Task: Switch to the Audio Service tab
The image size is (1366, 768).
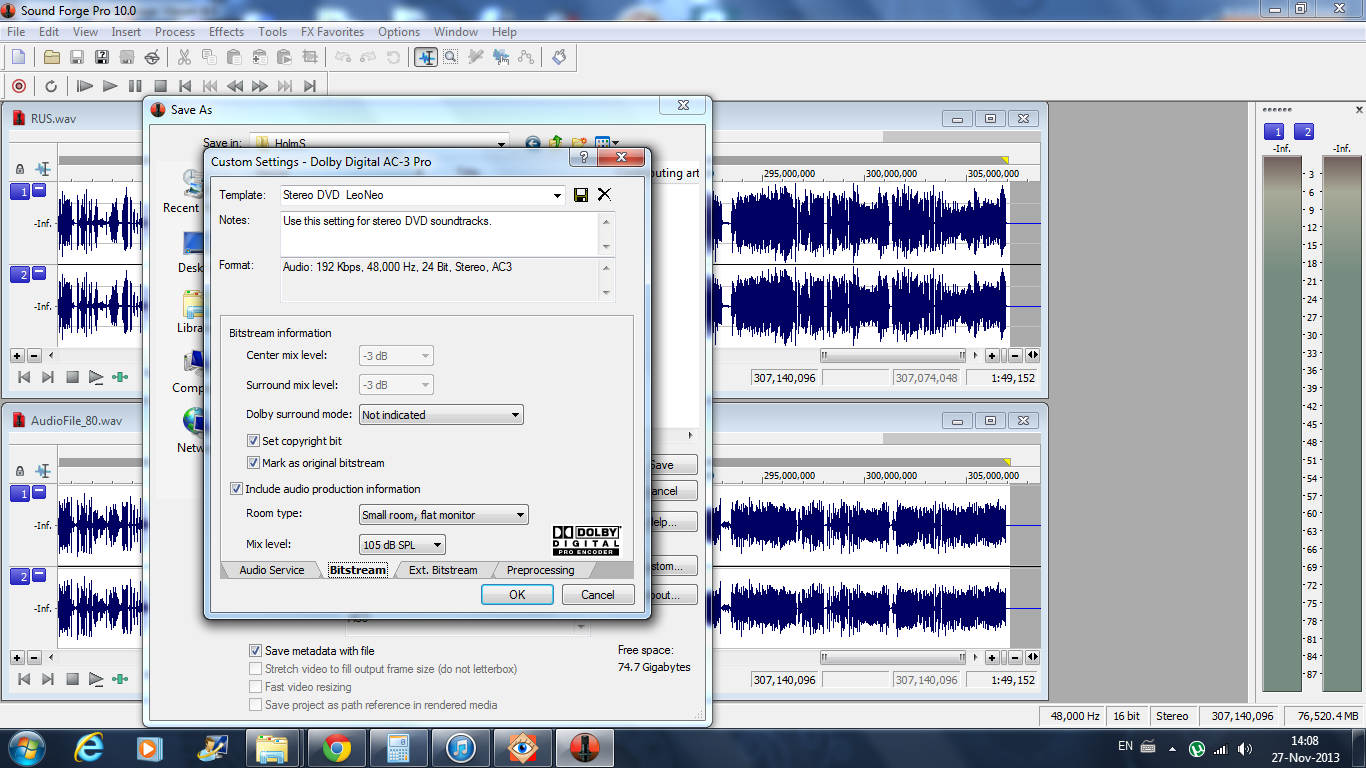Action: pyautogui.click(x=271, y=570)
